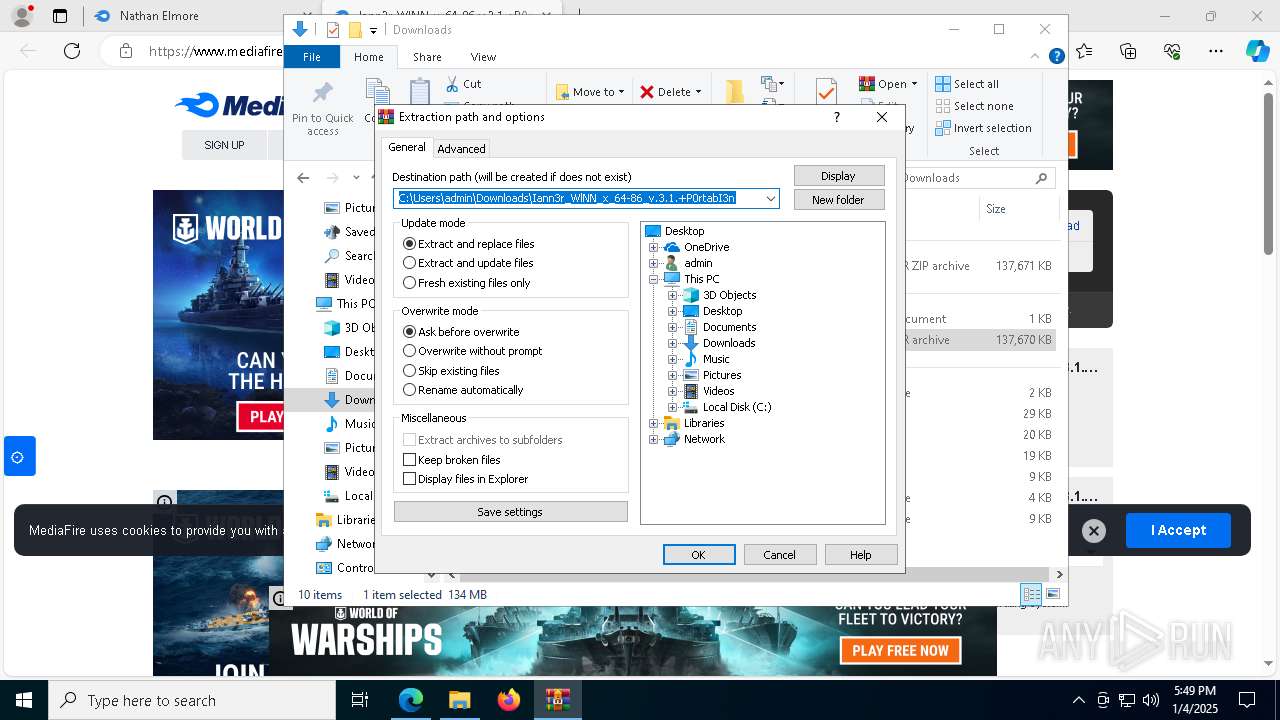Click Invert selection in Explorer ribbon
This screenshot has height=720, width=1280.
pos(983,128)
